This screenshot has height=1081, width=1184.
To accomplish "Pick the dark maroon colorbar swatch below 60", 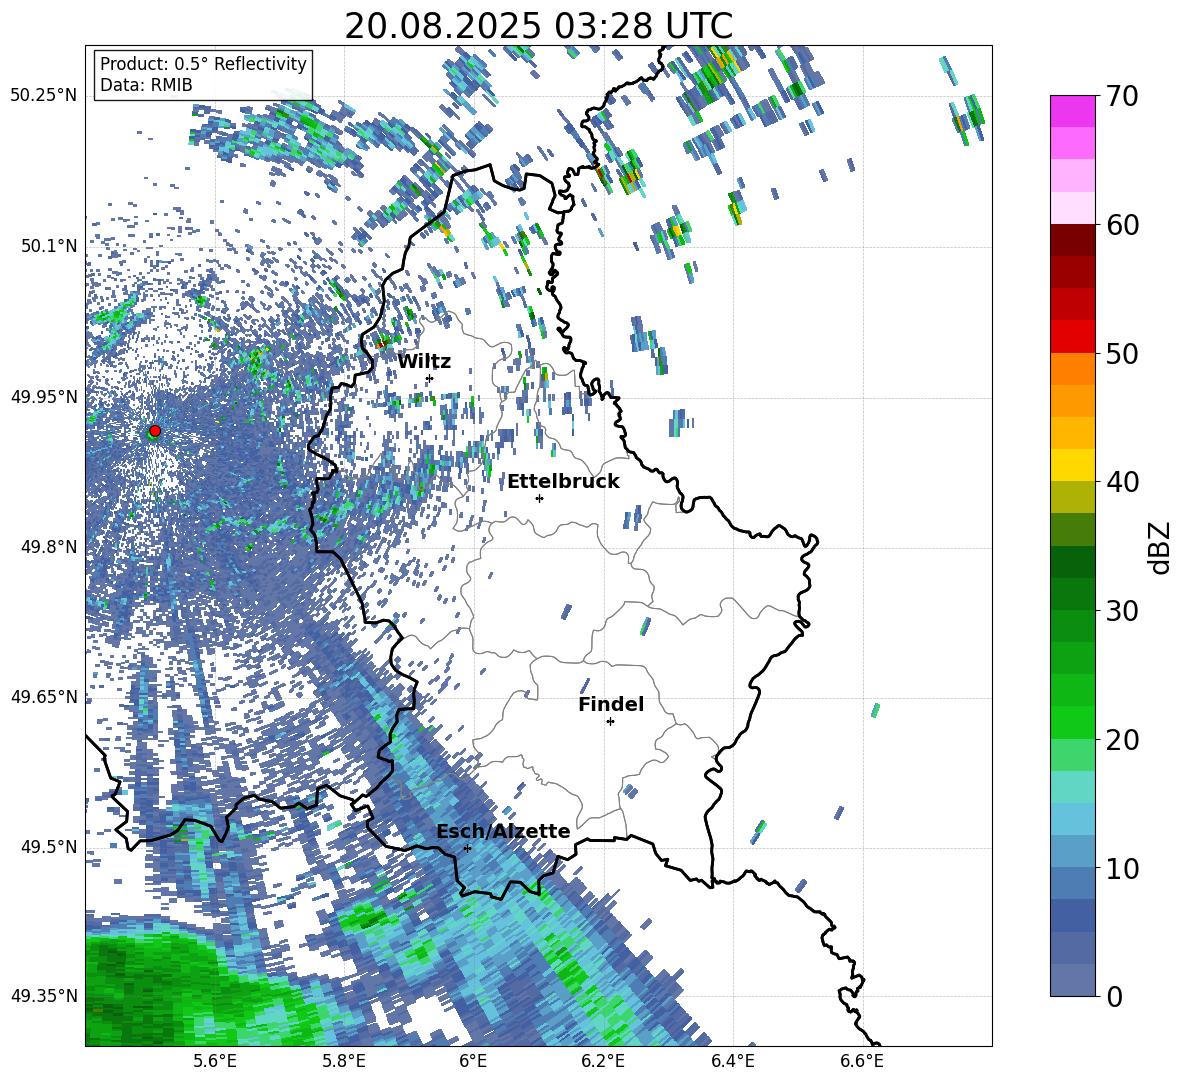I will [x=1073, y=241].
